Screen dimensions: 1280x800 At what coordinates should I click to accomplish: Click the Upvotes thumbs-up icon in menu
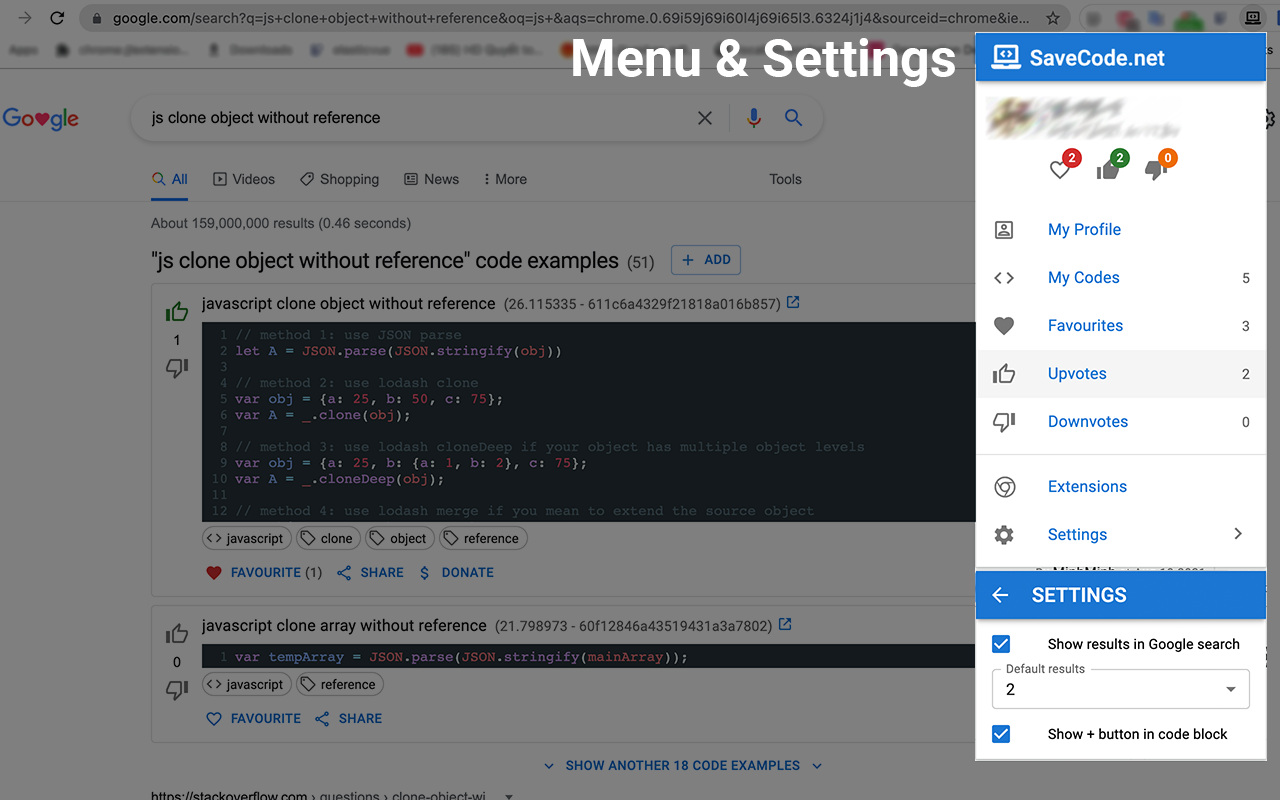pos(1004,374)
